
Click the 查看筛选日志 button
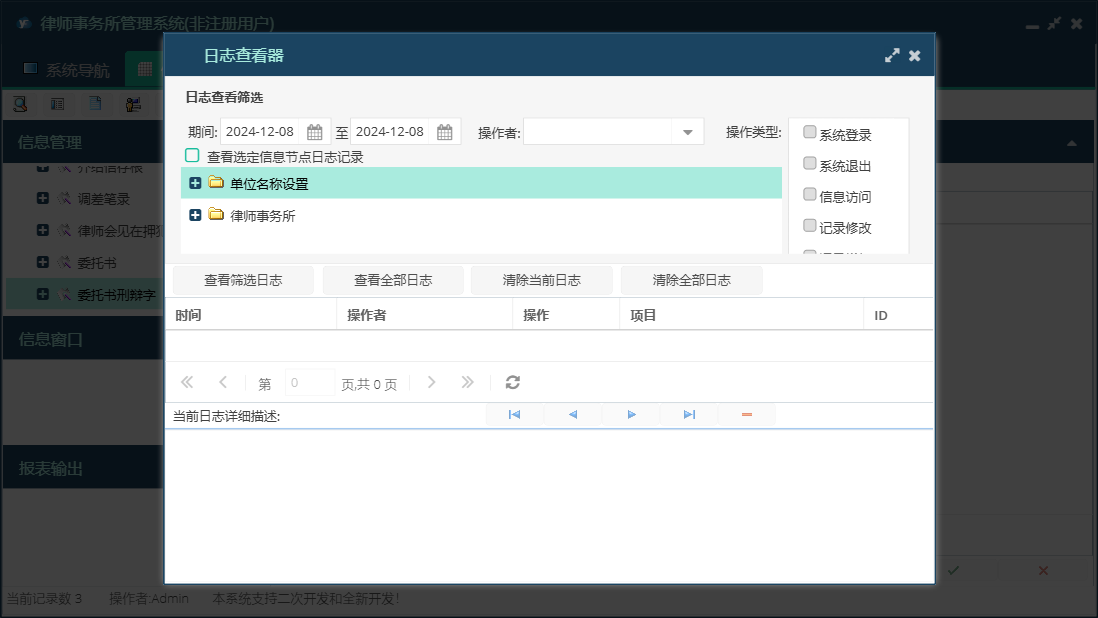[243, 280]
